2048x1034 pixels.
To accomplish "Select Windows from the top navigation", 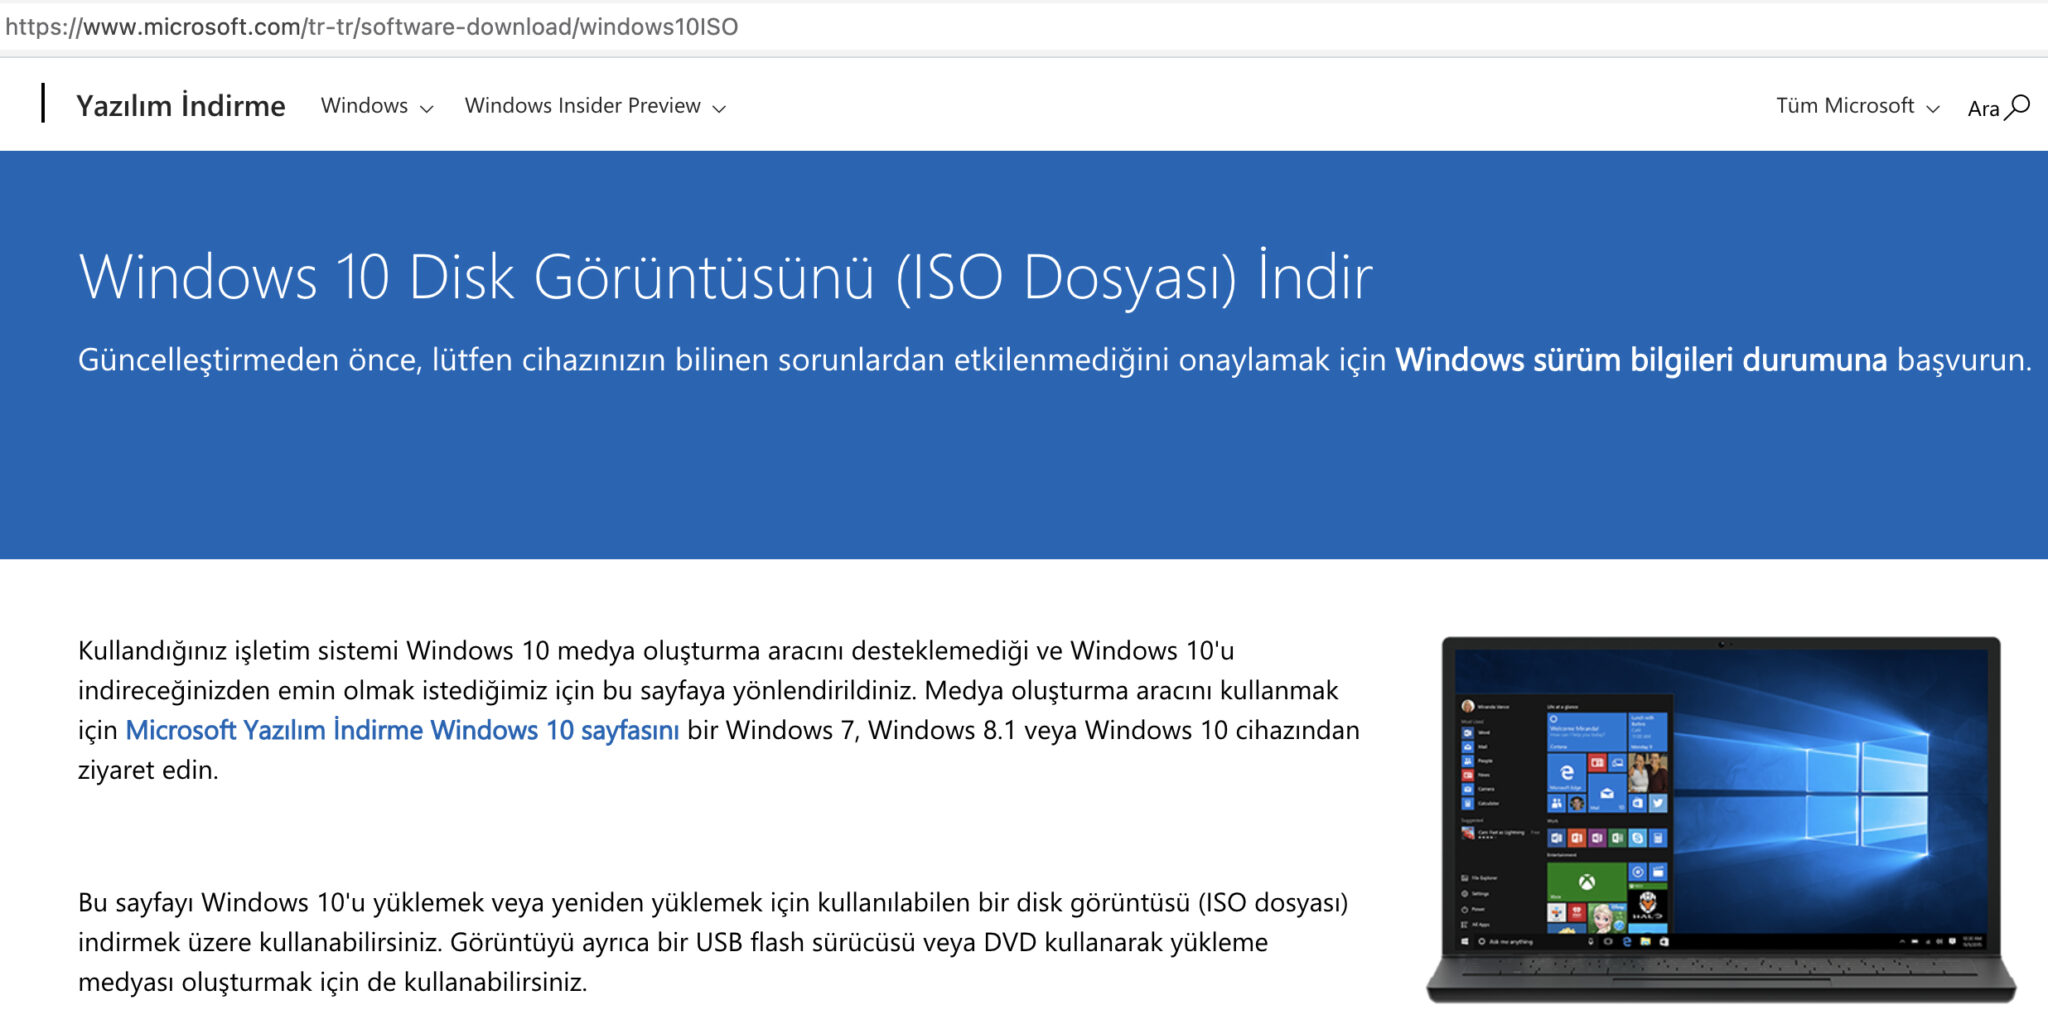I will pyautogui.click(x=364, y=105).
